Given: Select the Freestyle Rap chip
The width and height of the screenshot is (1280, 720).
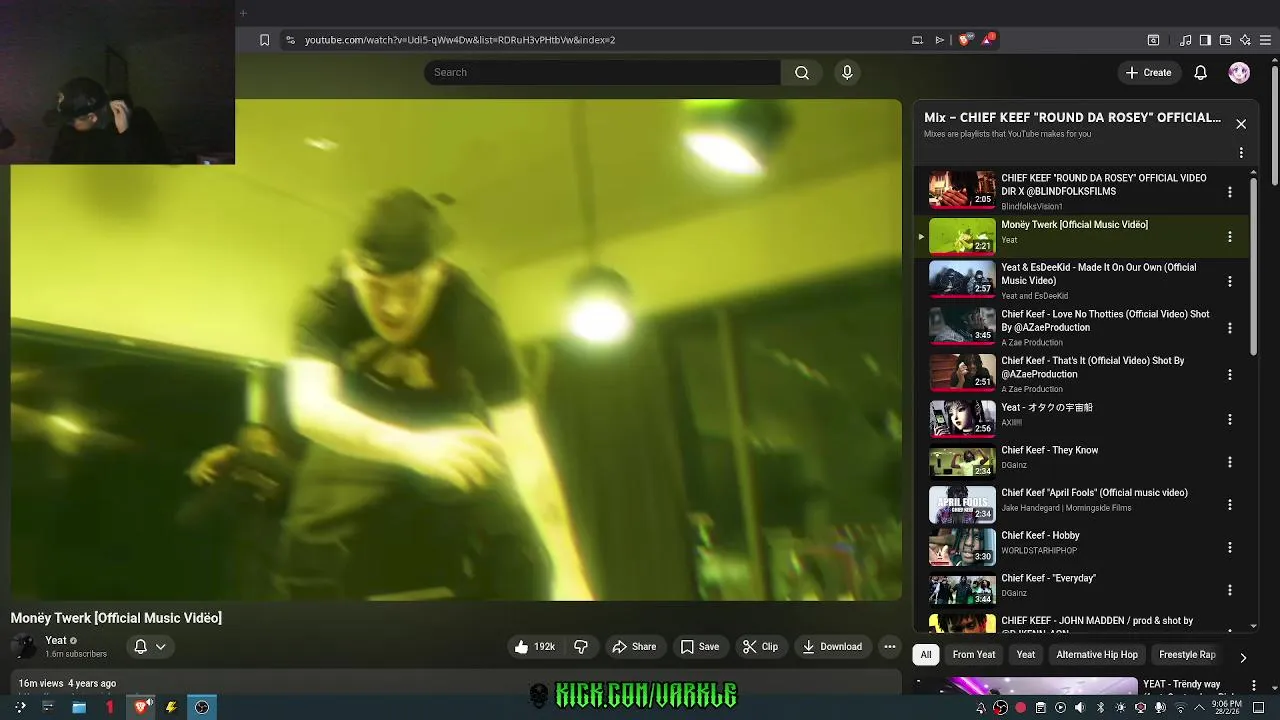Looking at the screenshot, I should [1187, 655].
